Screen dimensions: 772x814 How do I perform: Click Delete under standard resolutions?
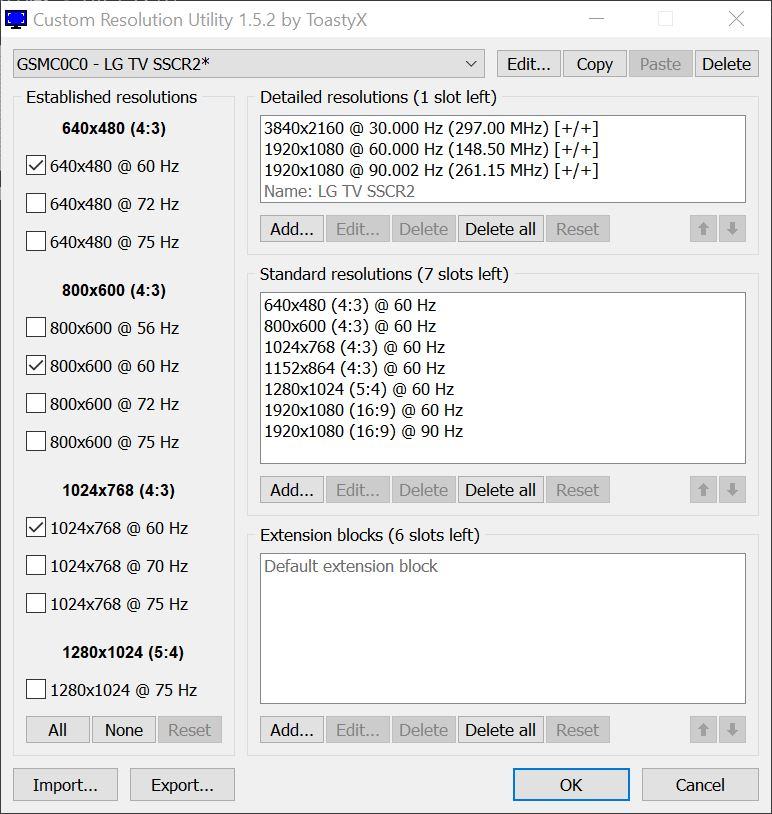pyautogui.click(x=424, y=490)
